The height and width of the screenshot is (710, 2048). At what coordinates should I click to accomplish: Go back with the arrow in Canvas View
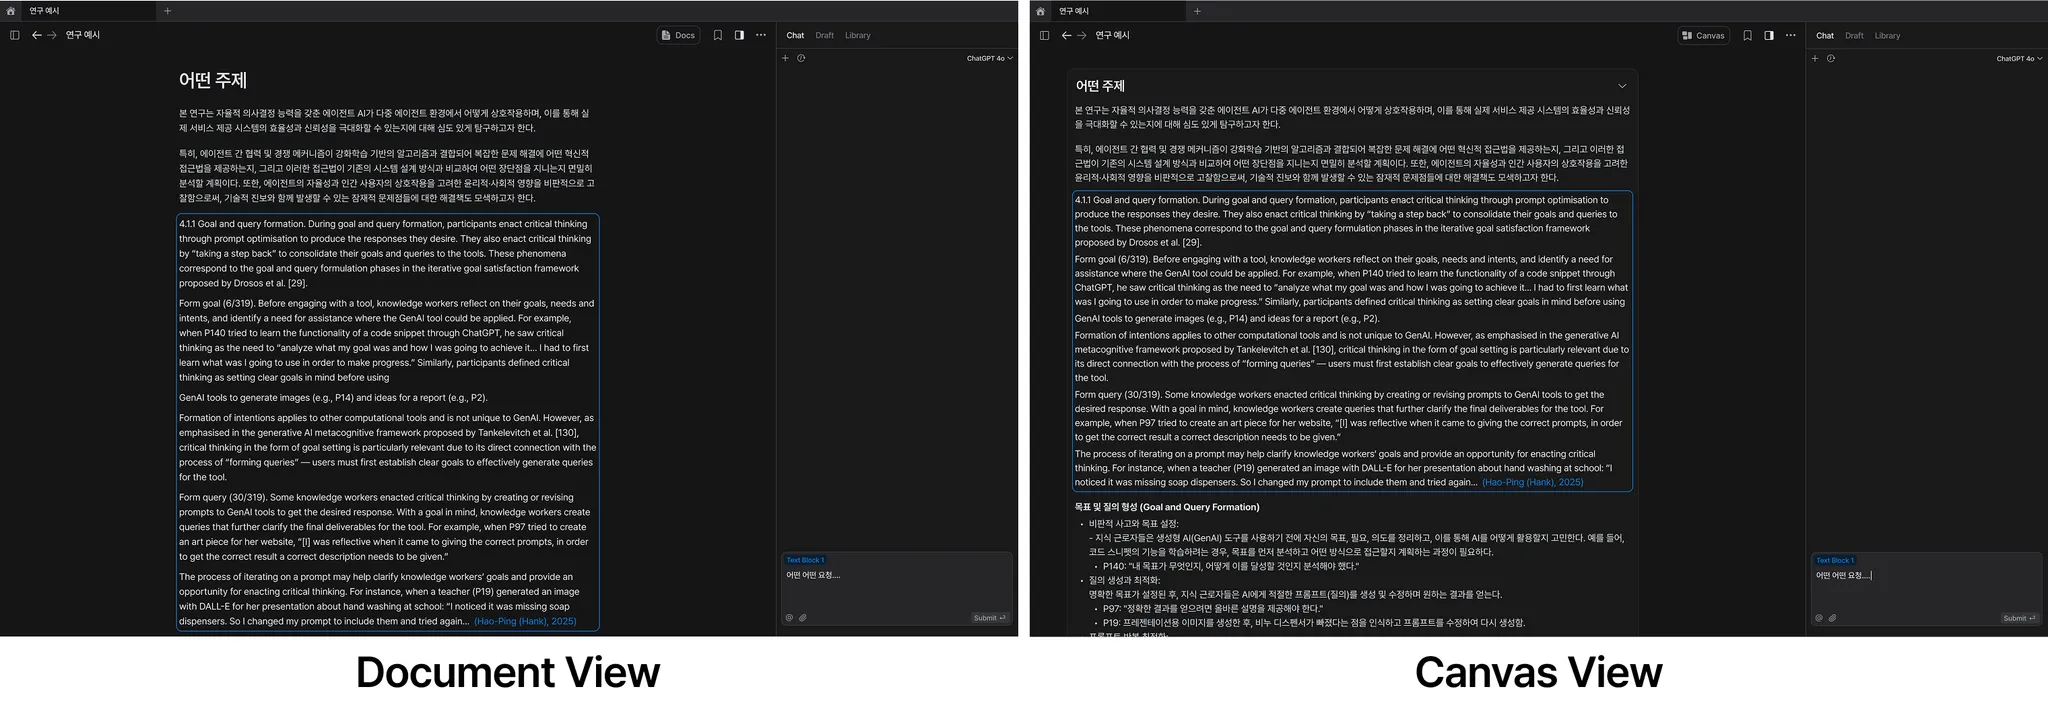tap(1067, 35)
